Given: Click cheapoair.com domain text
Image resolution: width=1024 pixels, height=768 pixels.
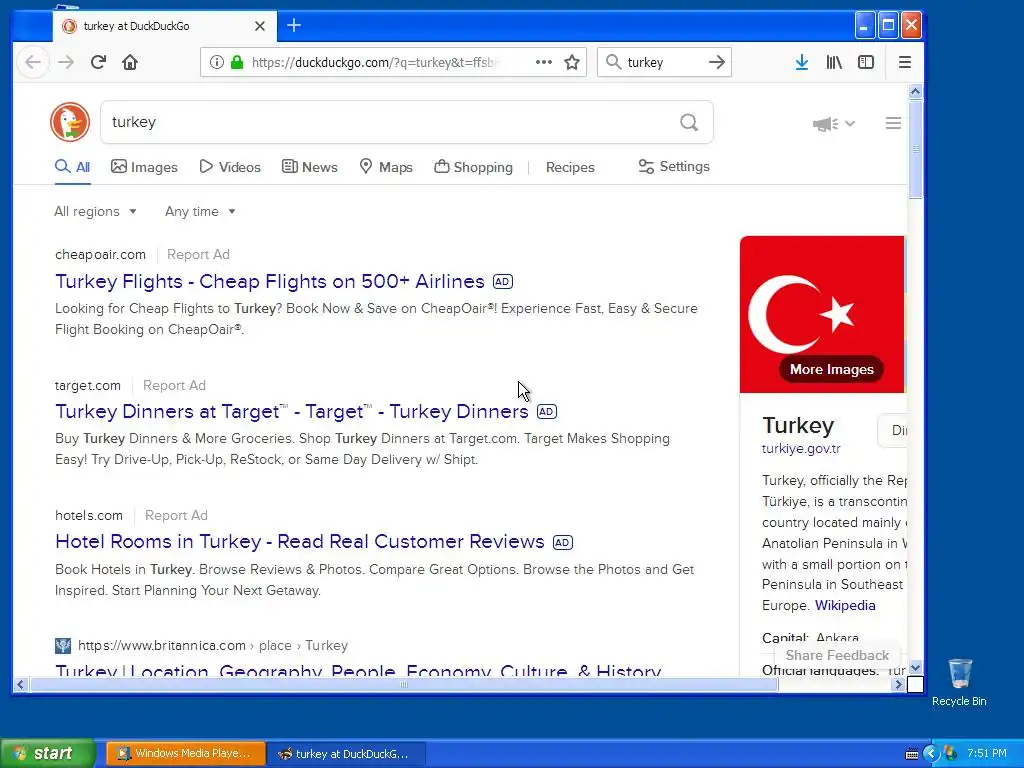Looking at the screenshot, I should (x=101, y=255).
